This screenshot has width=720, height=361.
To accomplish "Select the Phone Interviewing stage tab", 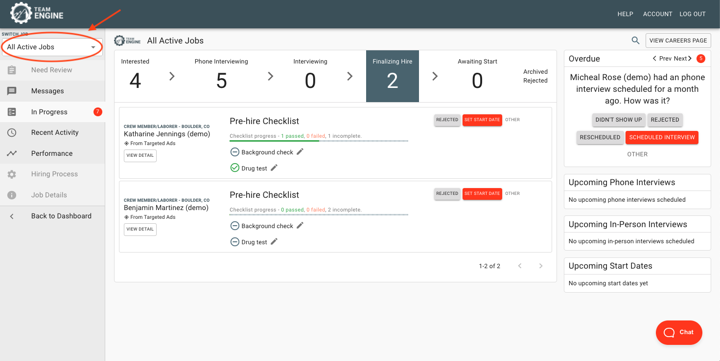I will tap(221, 75).
